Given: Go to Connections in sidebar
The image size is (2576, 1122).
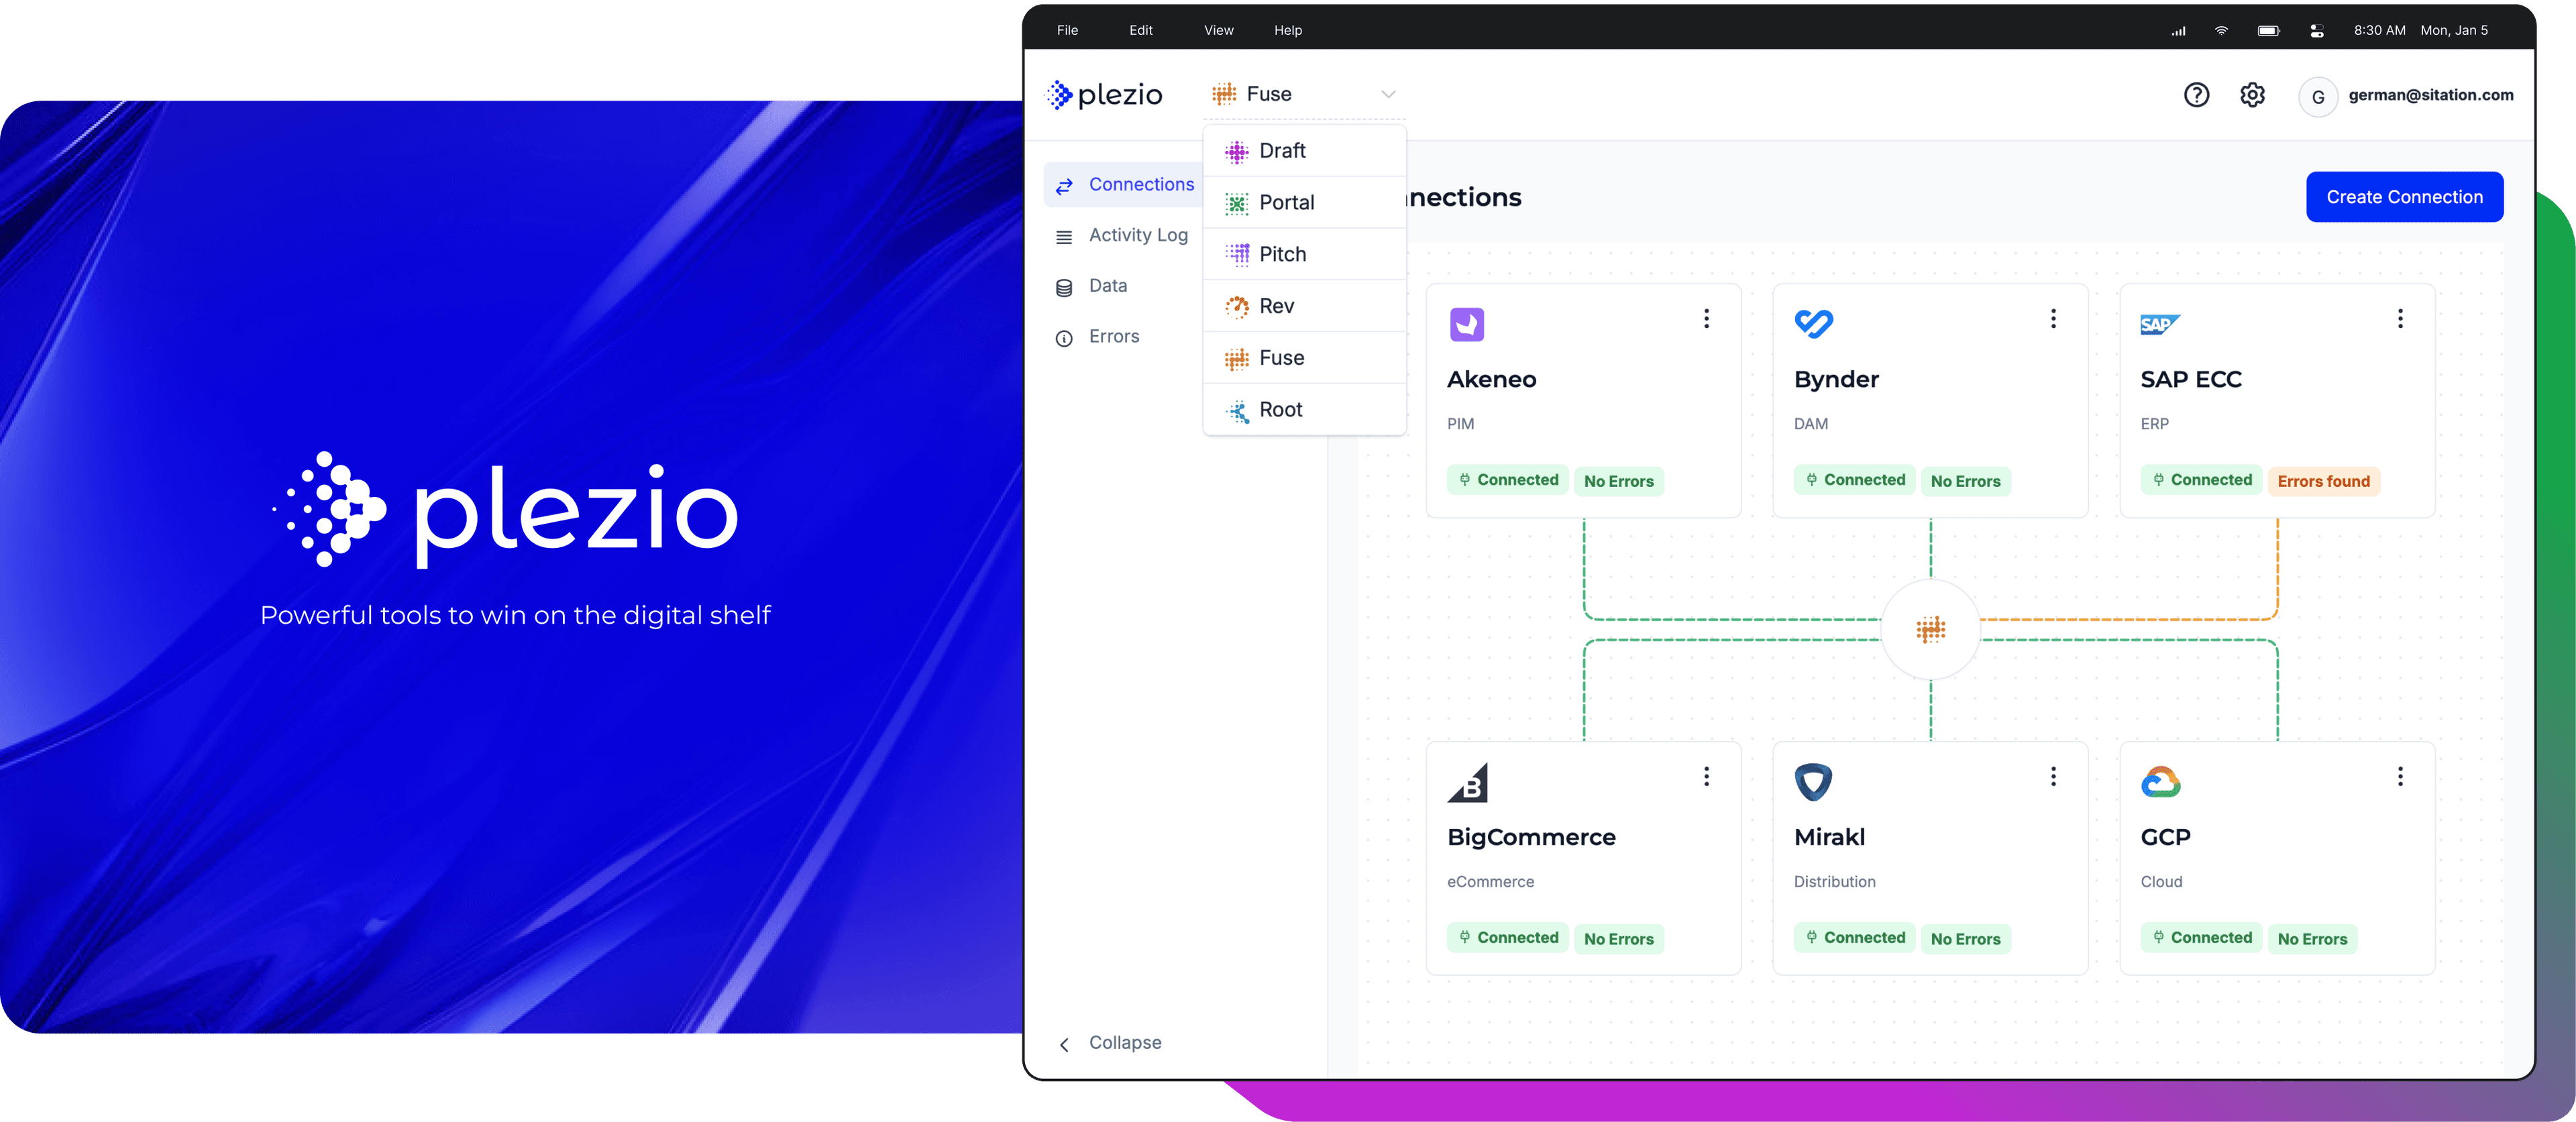Looking at the screenshot, I should tap(1124, 185).
